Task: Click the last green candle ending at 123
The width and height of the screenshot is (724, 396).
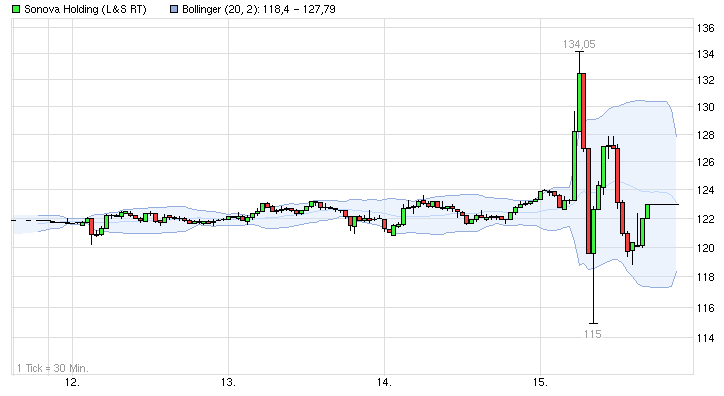Action: (648, 211)
